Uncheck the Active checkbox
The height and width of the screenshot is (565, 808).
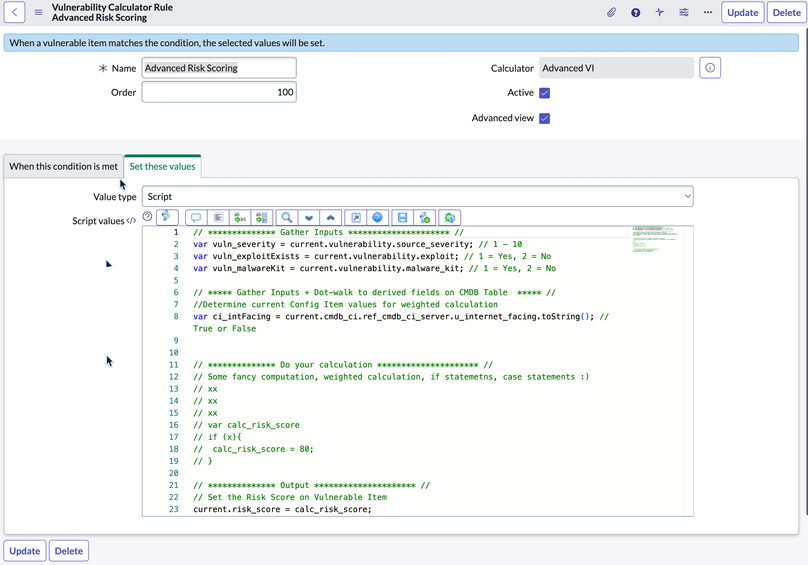coord(545,93)
